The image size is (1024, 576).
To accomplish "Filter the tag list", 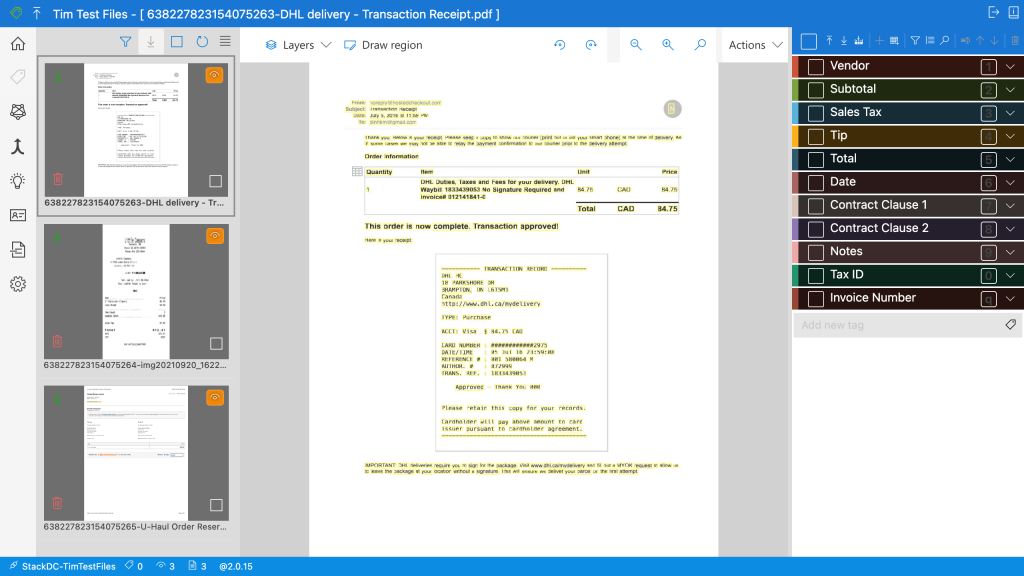I will (x=915, y=40).
